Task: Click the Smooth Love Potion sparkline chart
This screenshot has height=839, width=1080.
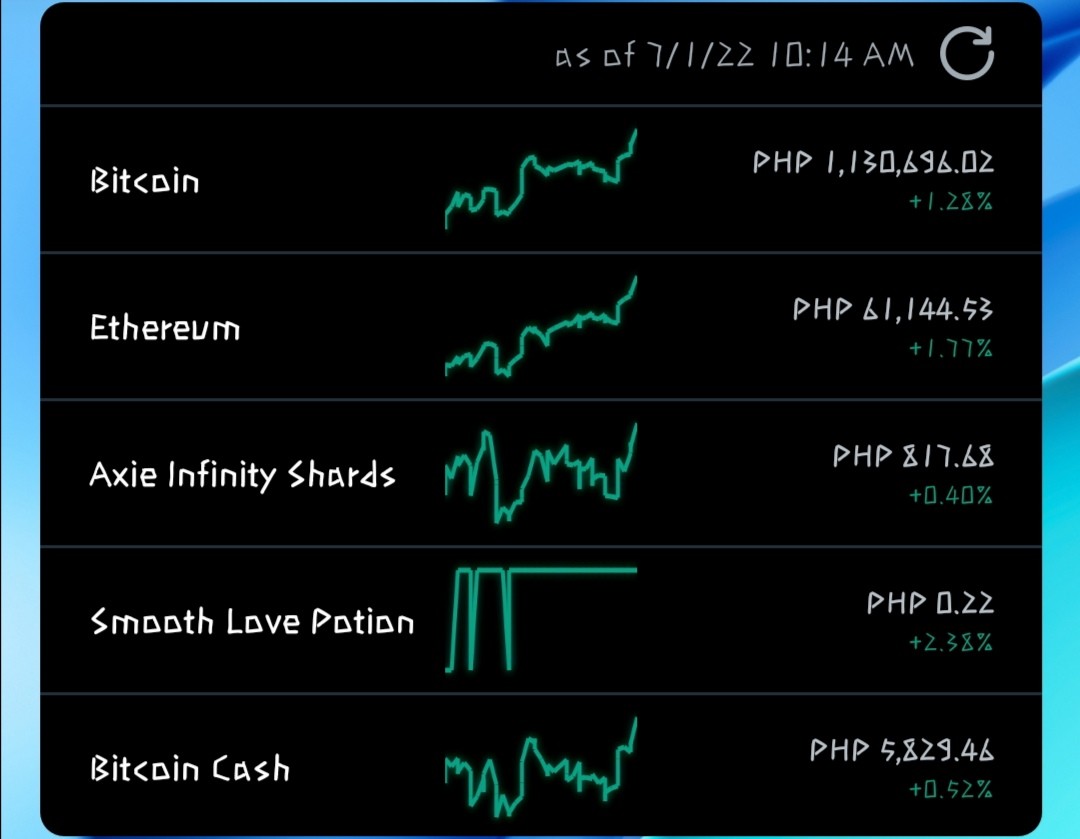Action: click(x=541, y=619)
